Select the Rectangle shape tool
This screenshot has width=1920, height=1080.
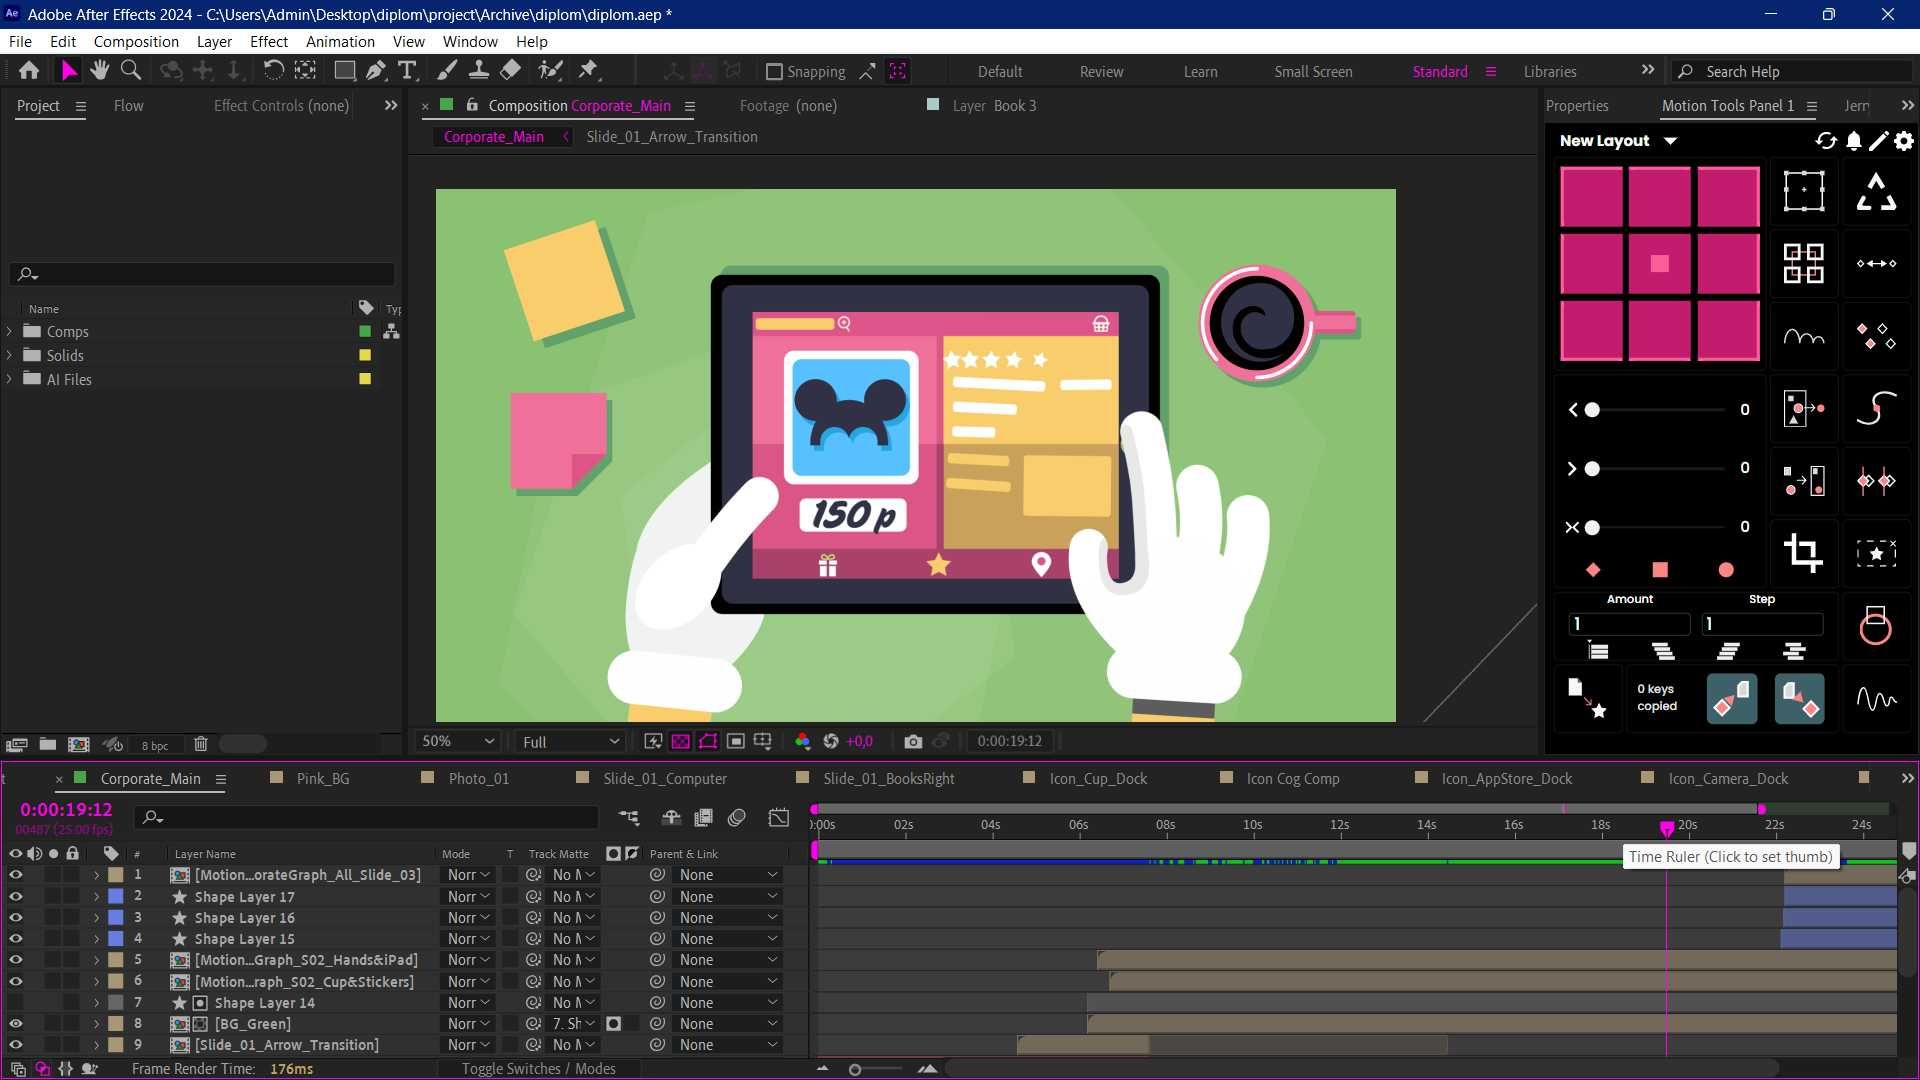point(345,71)
